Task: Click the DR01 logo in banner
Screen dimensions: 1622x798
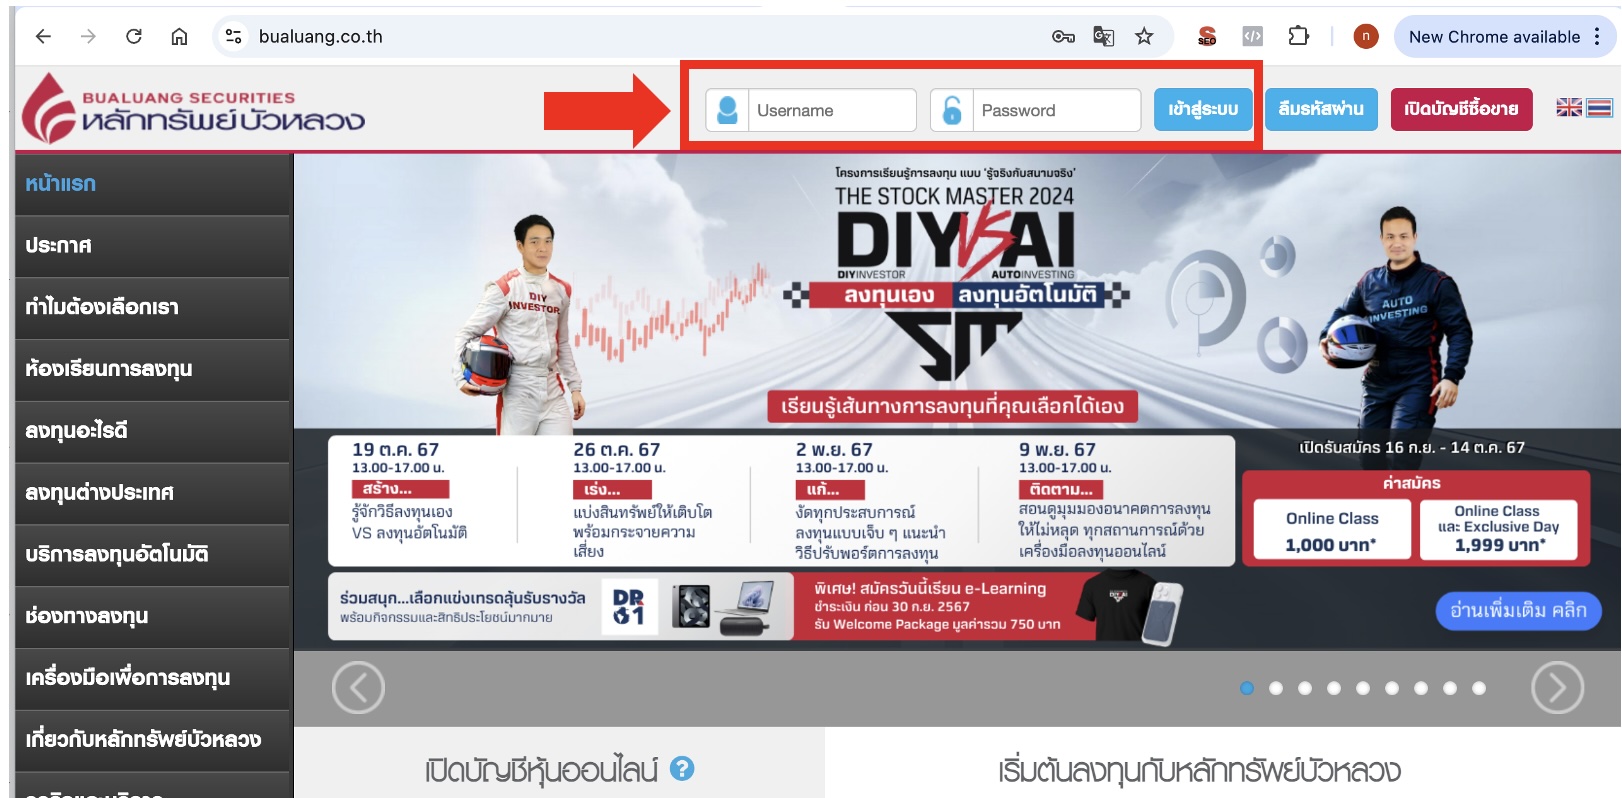Action: tap(628, 606)
